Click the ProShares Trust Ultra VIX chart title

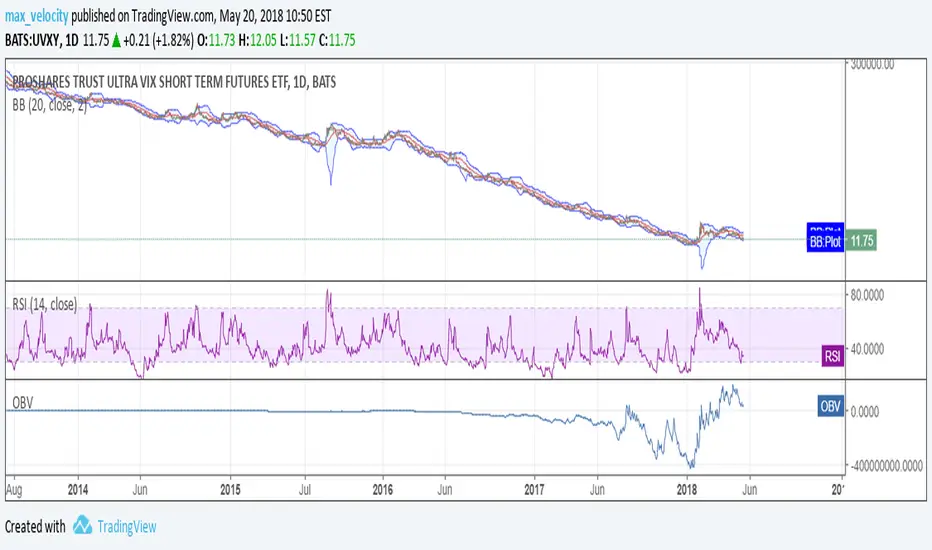(174, 82)
